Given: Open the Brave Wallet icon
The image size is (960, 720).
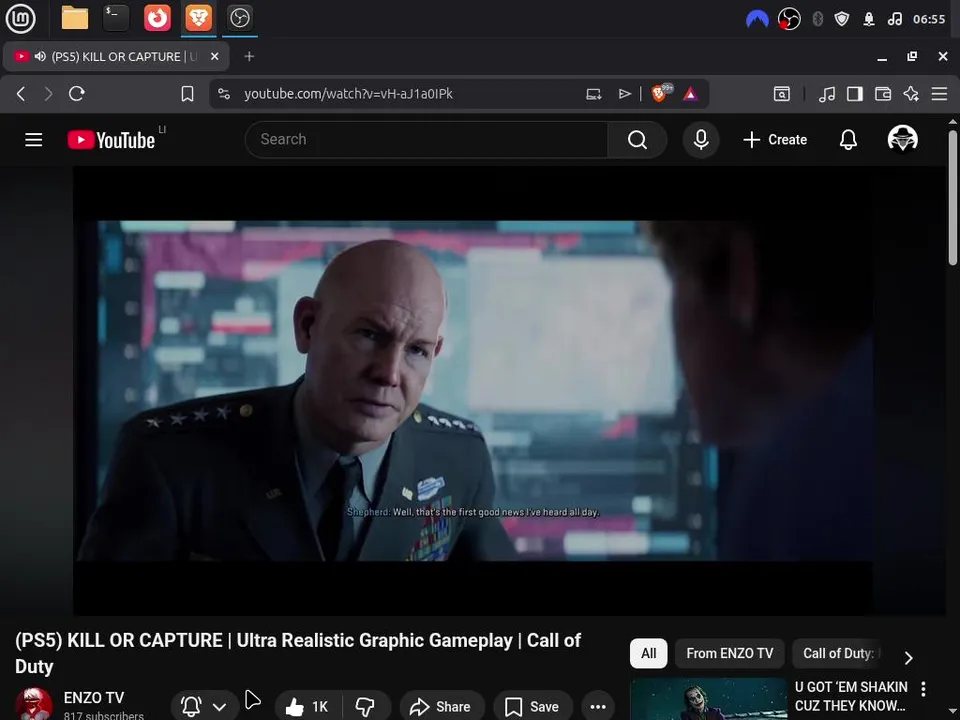Looking at the screenshot, I should pos(883,94).
